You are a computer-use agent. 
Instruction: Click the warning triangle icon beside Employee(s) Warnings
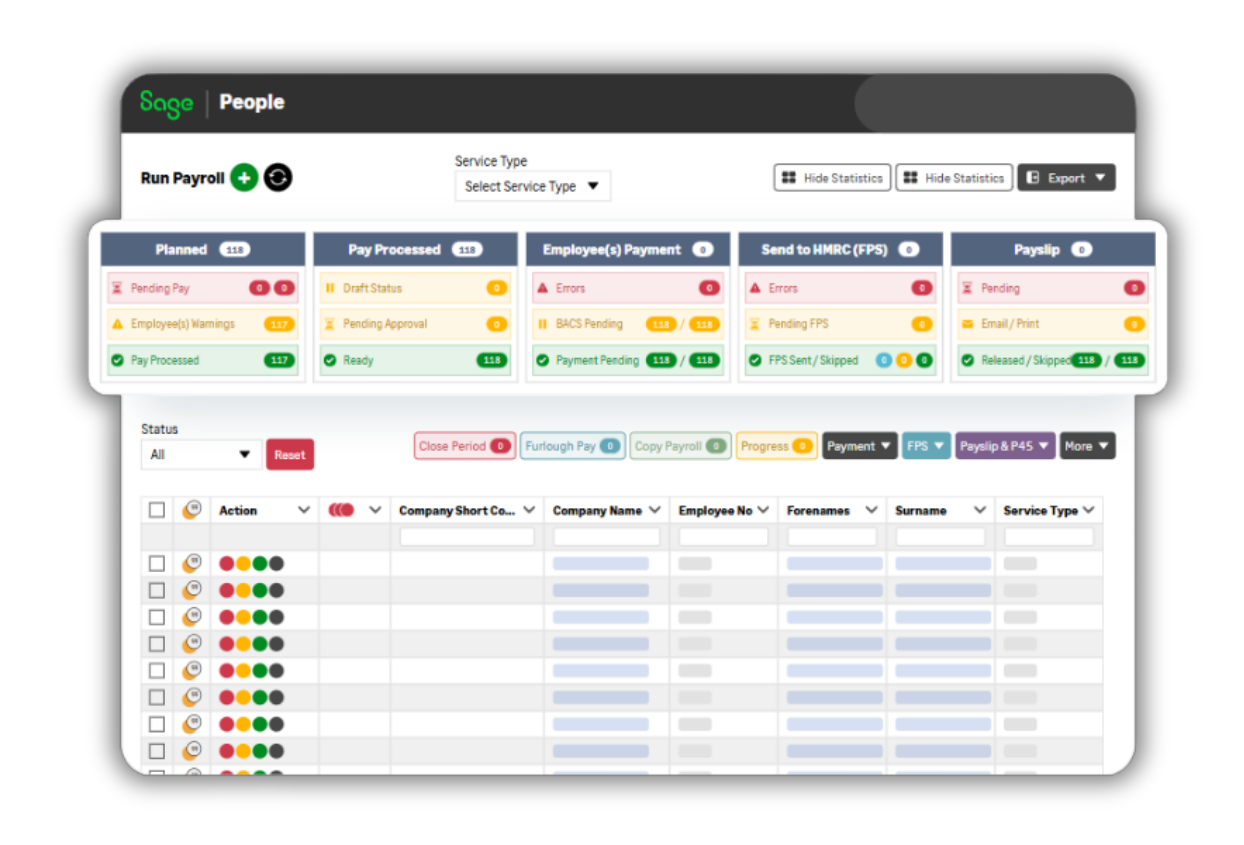pyautogui.click(x=117, y=324)
